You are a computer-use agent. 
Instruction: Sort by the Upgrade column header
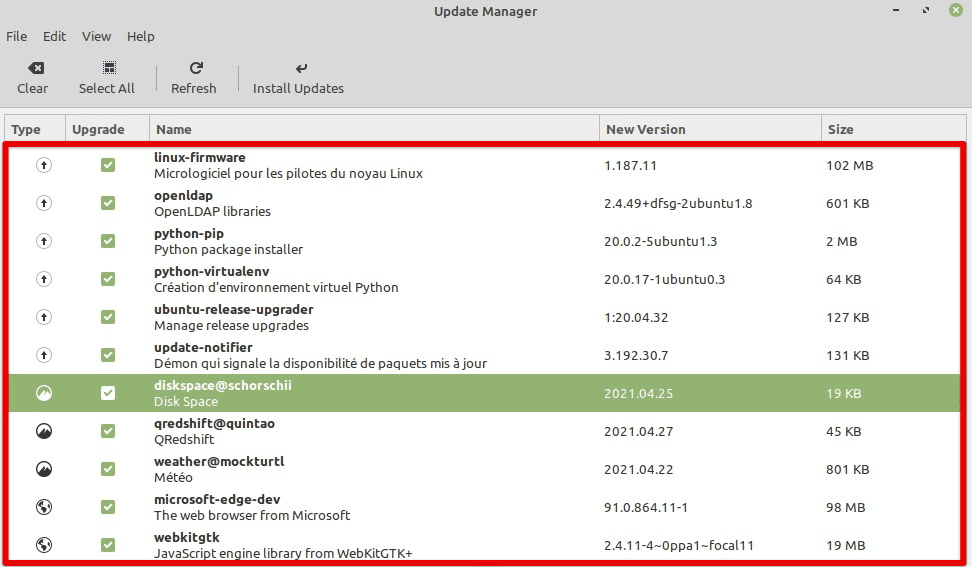107,130
